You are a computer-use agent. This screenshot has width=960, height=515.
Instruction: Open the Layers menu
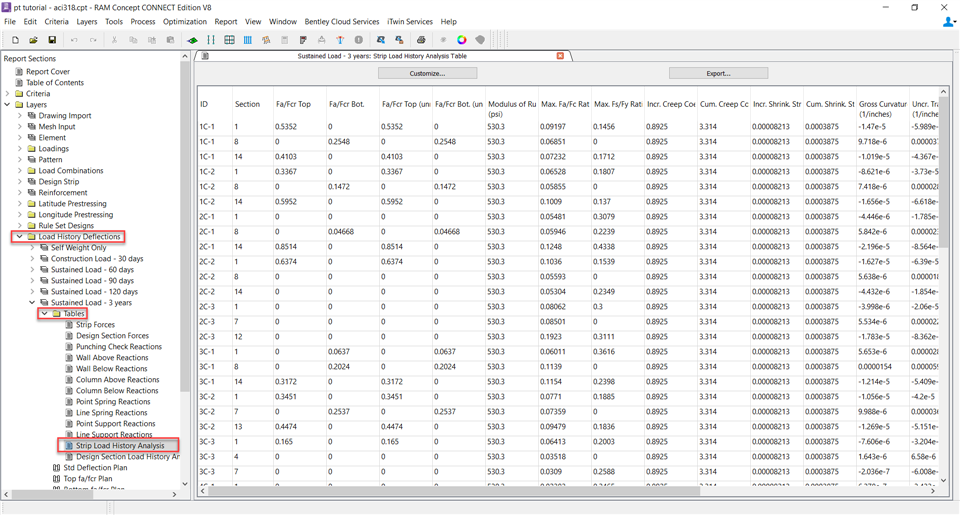[x=86, y=21]
